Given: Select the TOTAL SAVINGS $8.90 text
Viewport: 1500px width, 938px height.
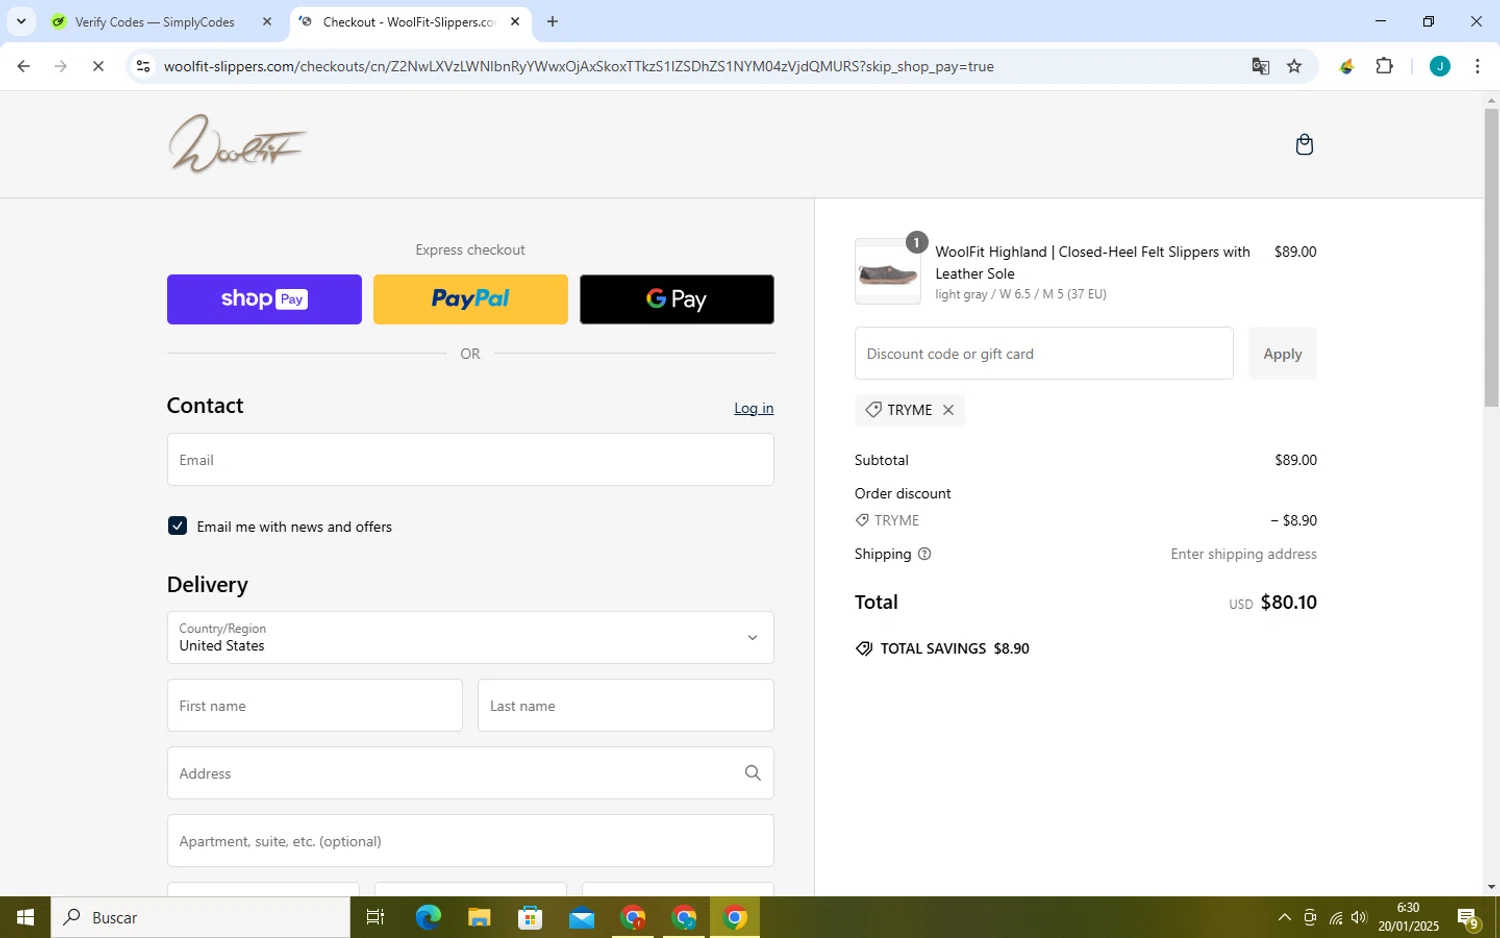Looking at the screenshot, I should (x=954, y=649).
